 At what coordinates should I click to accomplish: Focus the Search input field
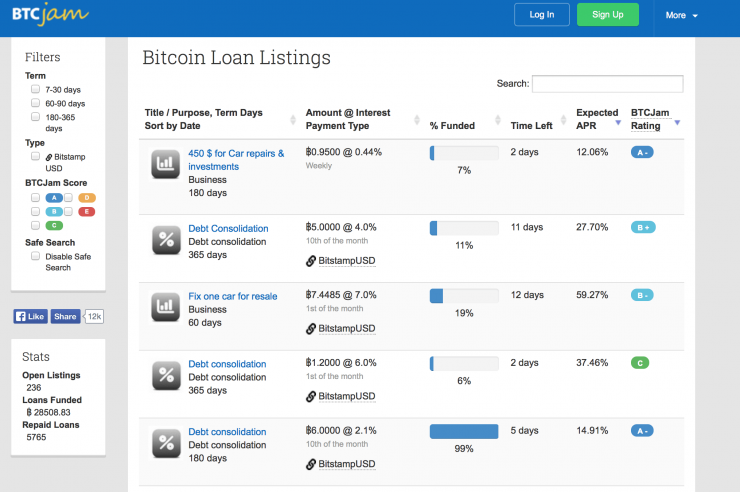coord(607,84)
